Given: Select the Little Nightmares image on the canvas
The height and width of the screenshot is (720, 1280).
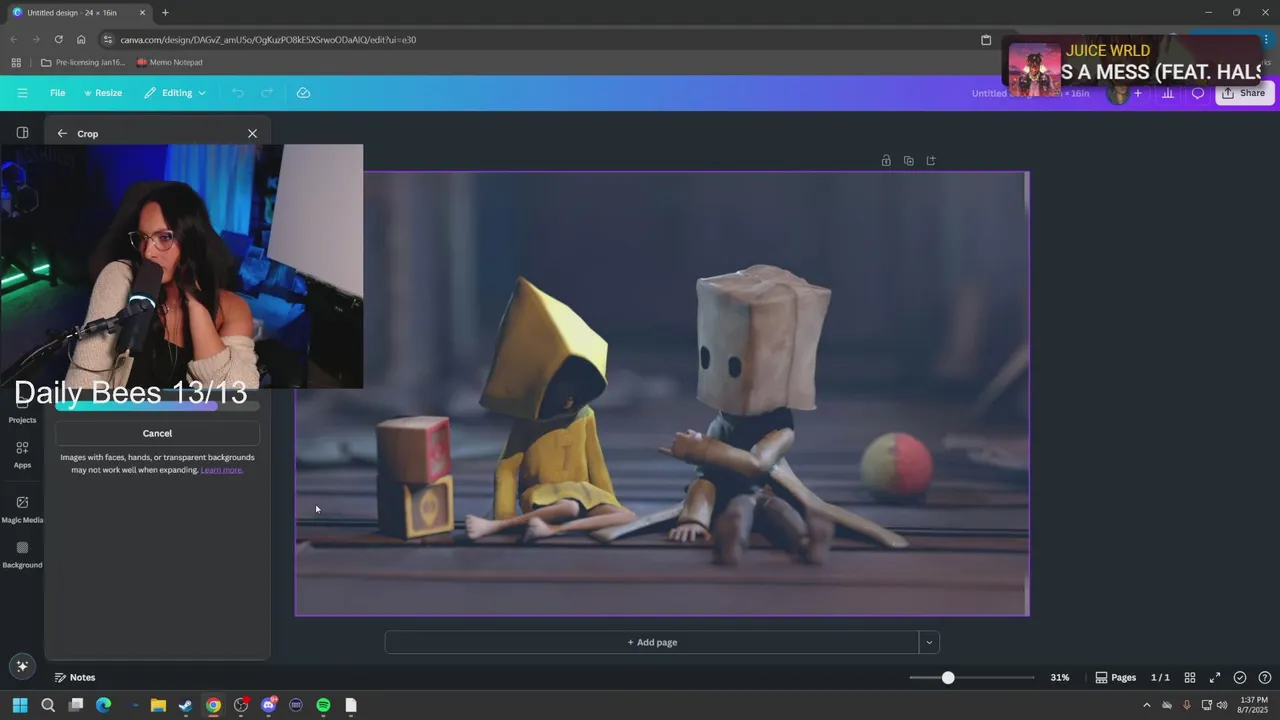Looking at the screenshot, I should [x=662, y=393].
